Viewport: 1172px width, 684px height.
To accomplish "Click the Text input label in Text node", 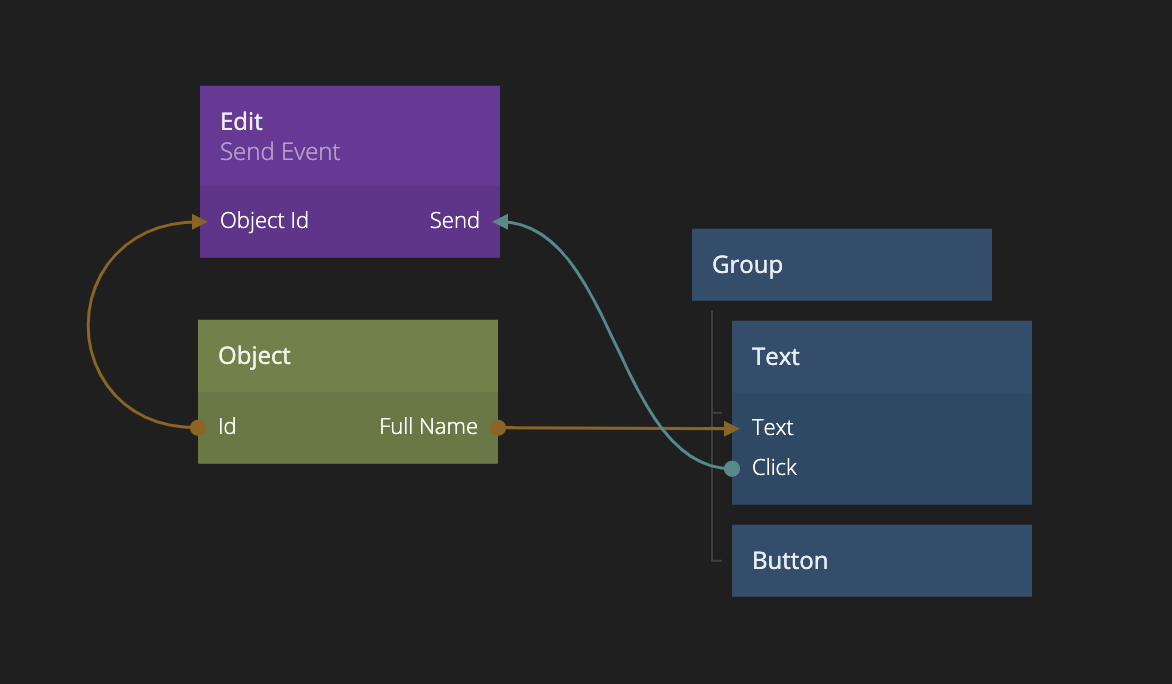I will point(772,428).
